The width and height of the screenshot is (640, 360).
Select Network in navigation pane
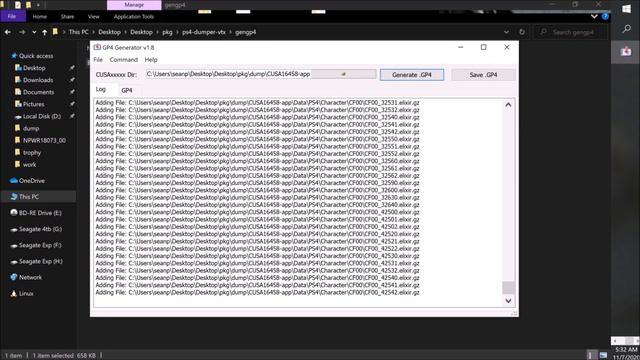tap(30, 277)
